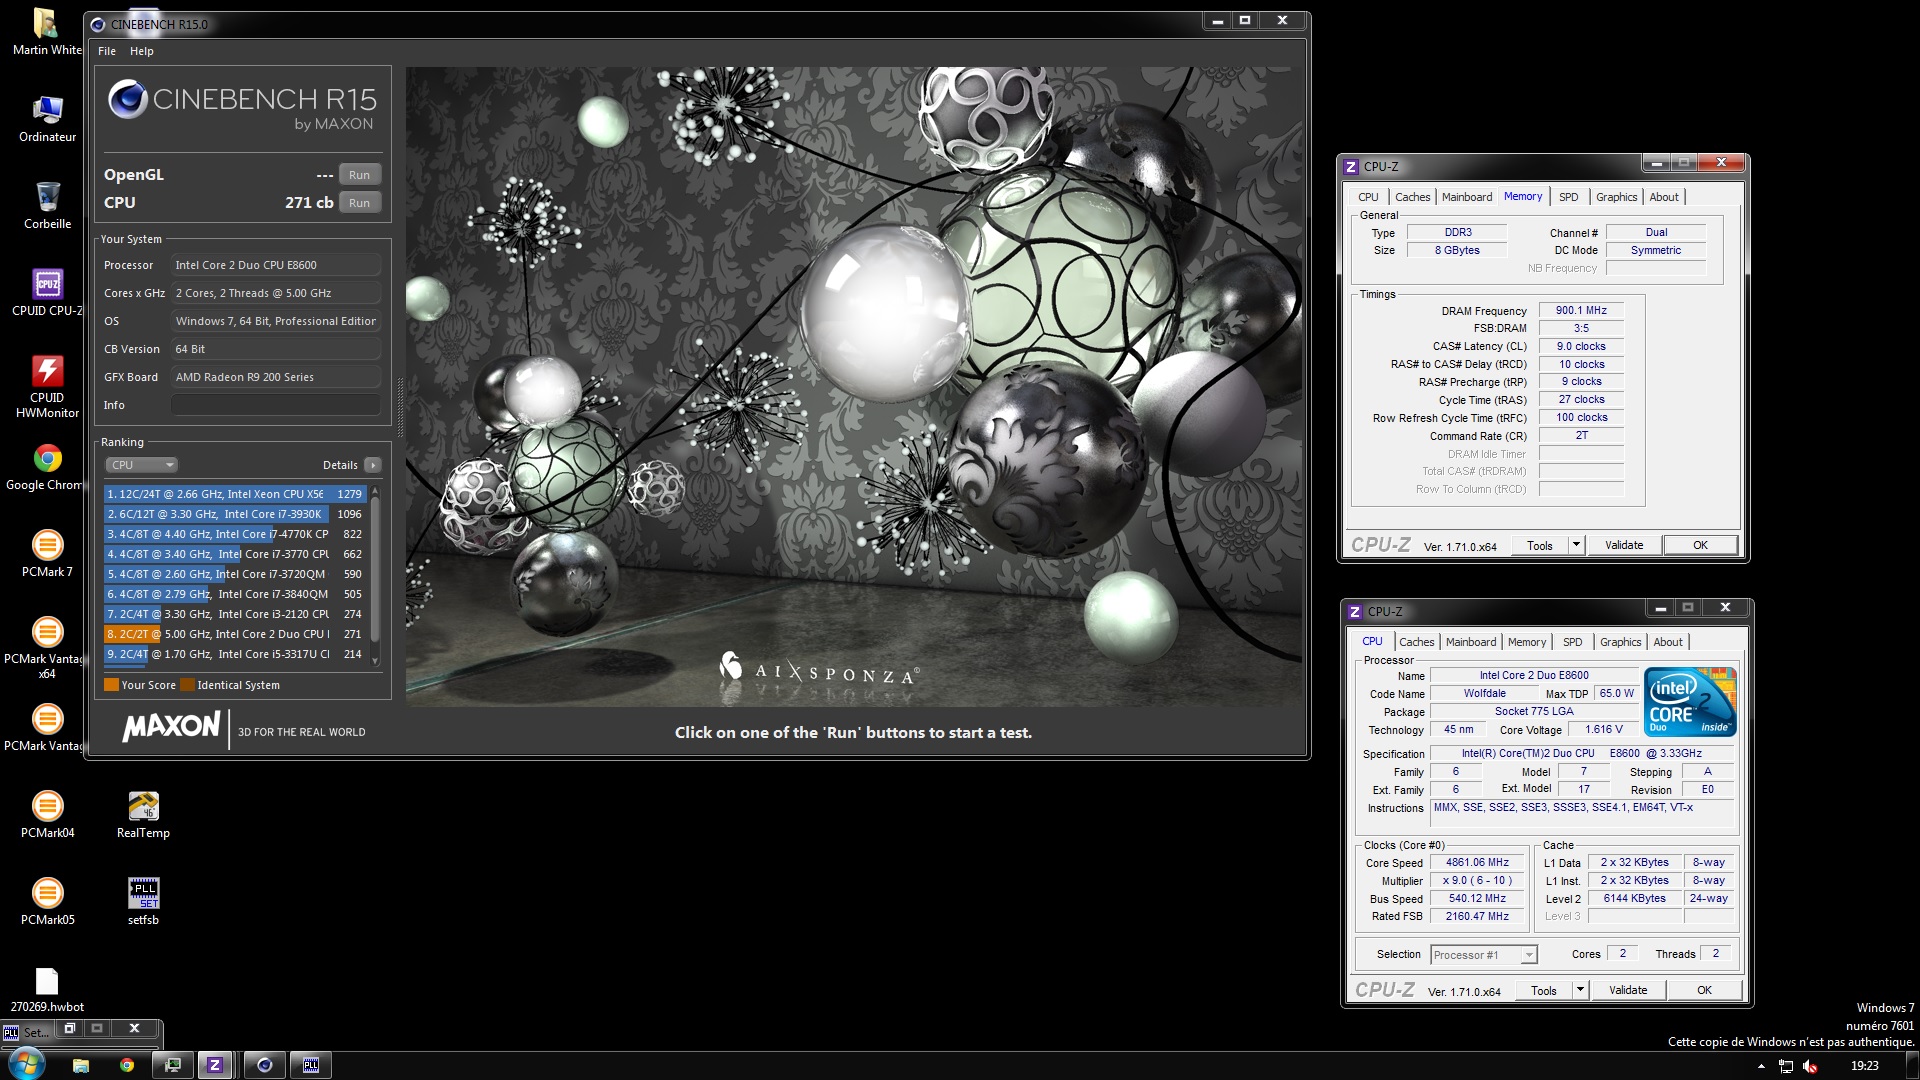Open Memory tab in lower CPU-Z
Screen dimensions: 1920x1080
(x=1526, y=642)
